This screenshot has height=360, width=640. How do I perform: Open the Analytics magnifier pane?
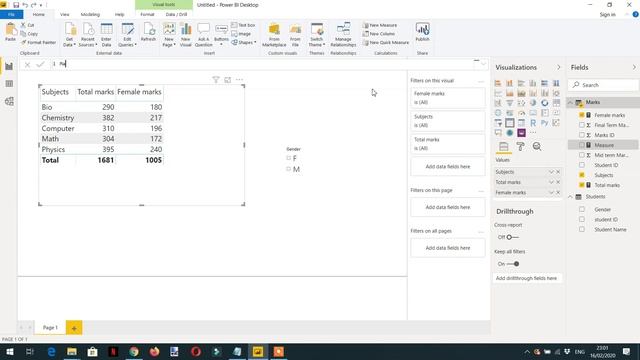(537, 147)
